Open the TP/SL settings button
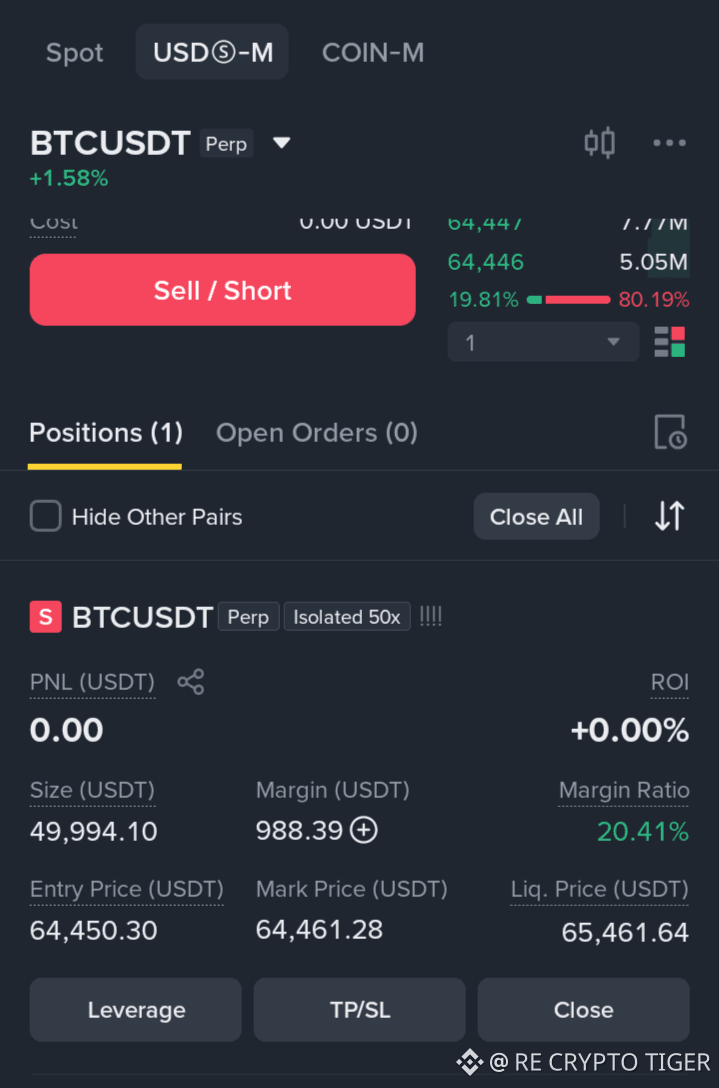The image size is (719, 1088). tap(360, 1010)
